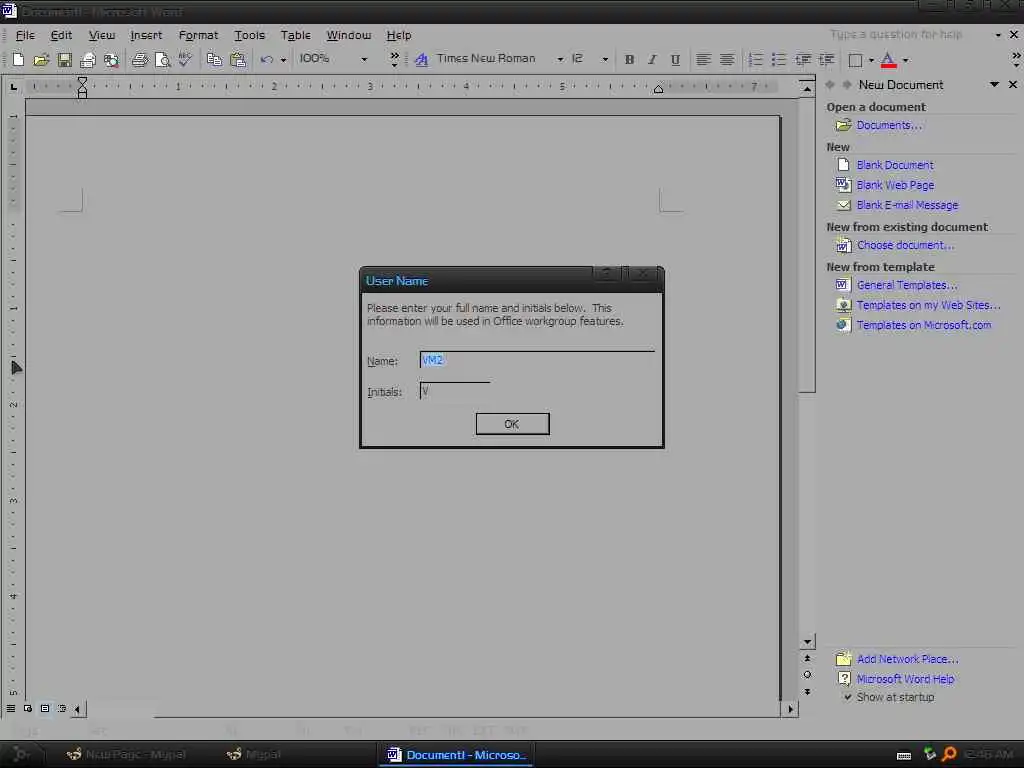Toggle the Show at startup checkbox
The image size is (1024, 768).
[848, 697]
